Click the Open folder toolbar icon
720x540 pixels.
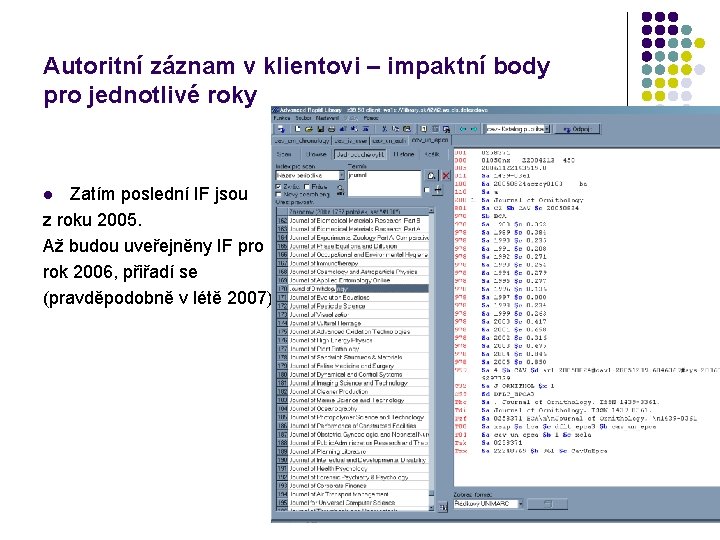tap(309, 129)
